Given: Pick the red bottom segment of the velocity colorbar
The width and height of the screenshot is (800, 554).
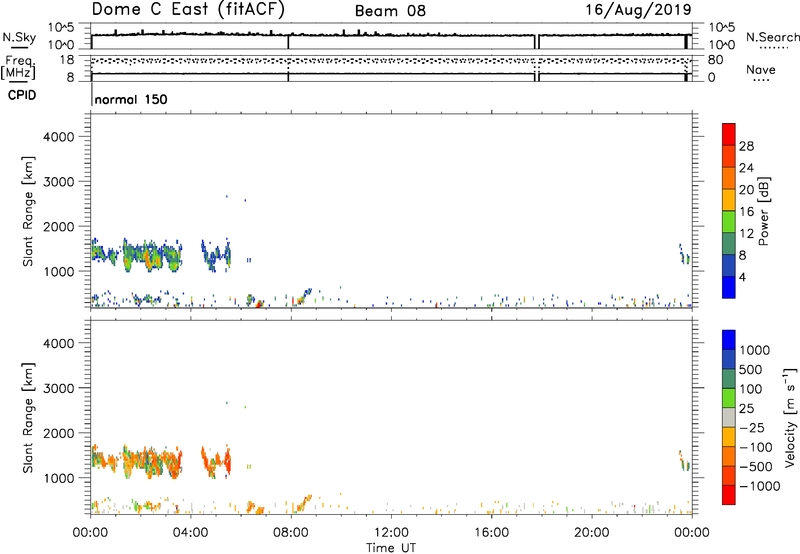Looking at the screenshot, I should tap(729, 495).
